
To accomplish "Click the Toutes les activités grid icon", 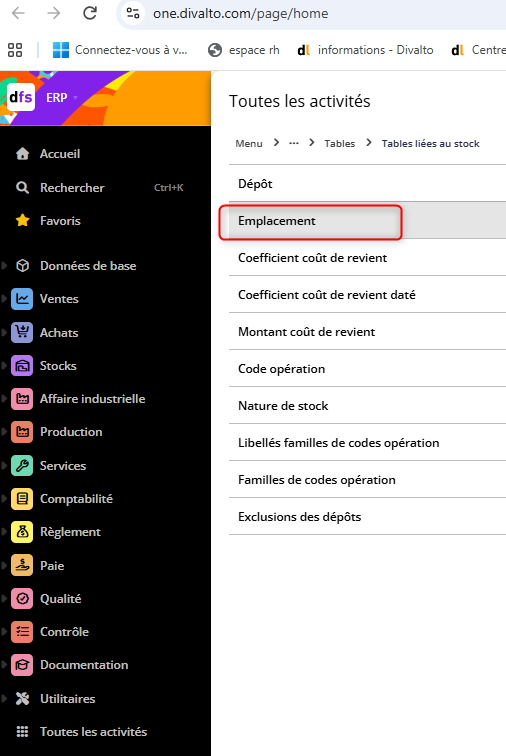I will (x=22, y=732).
